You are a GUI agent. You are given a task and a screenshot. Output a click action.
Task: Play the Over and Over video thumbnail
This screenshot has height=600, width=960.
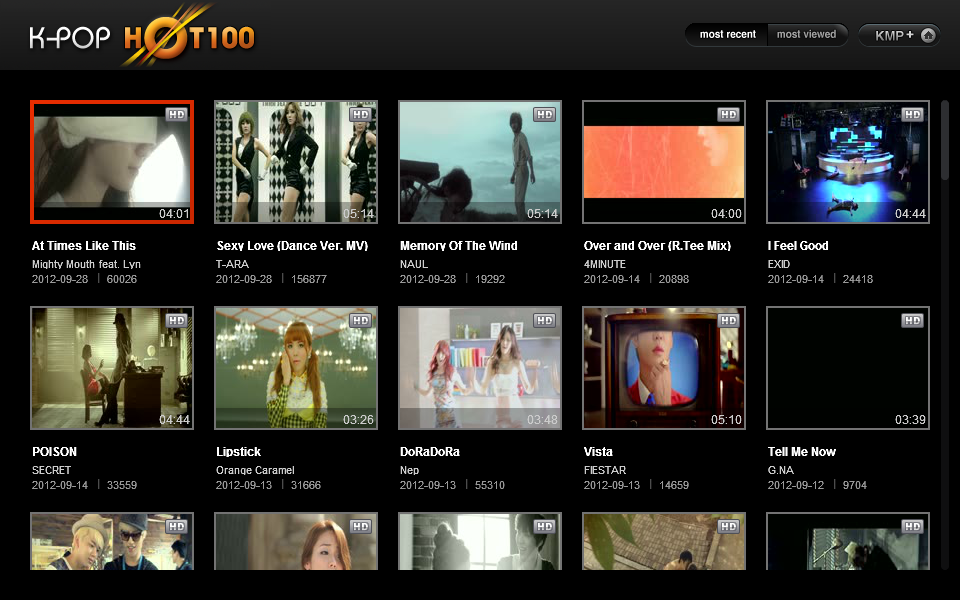[664, 162]
